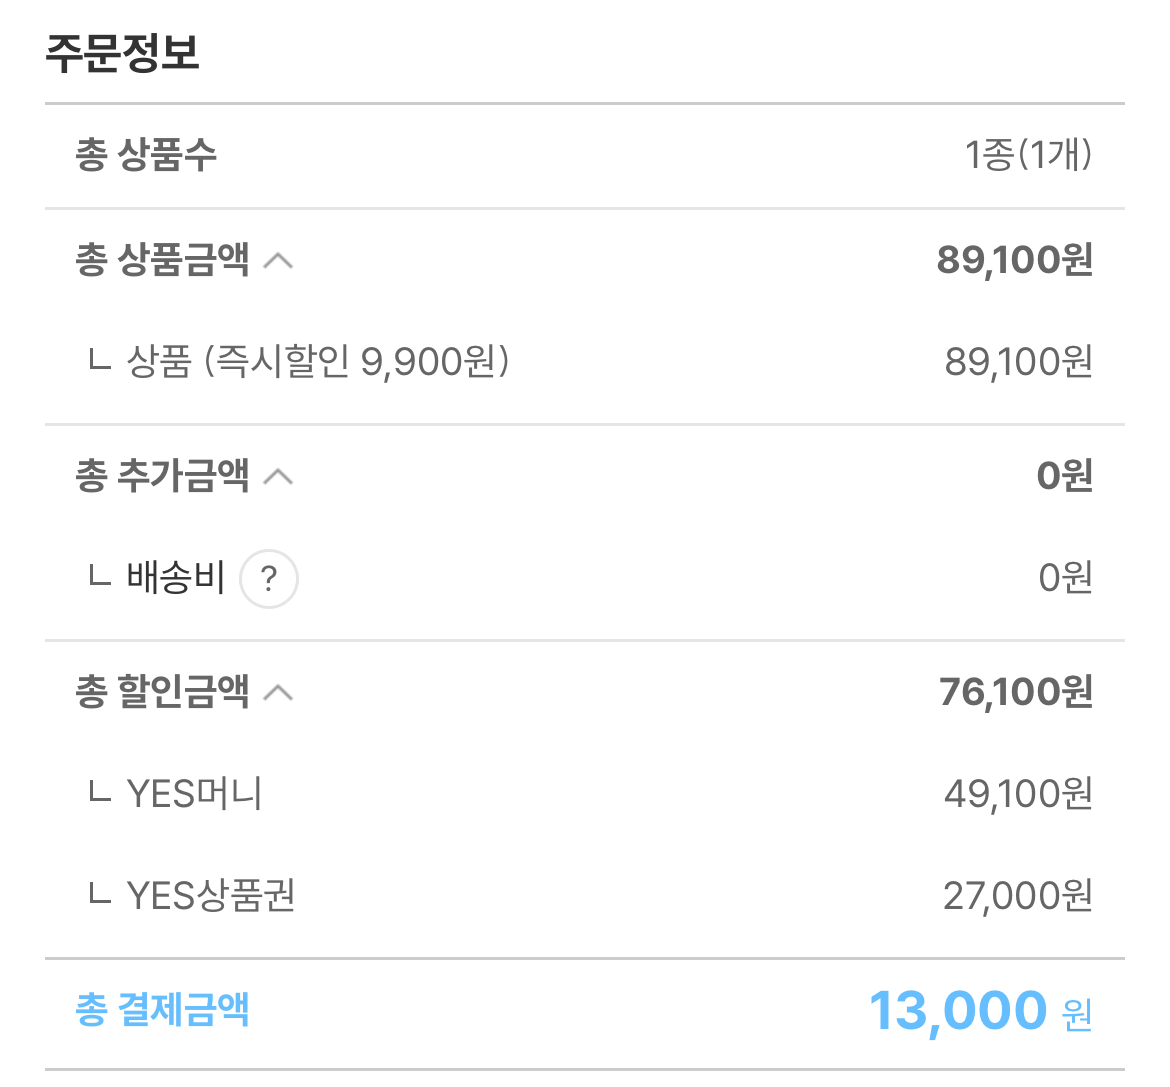The image size is (1170, 1087).
Task: Collapse the 총 추가금액 section chevron
Action: pyautogui.click(x=278, y=477)
